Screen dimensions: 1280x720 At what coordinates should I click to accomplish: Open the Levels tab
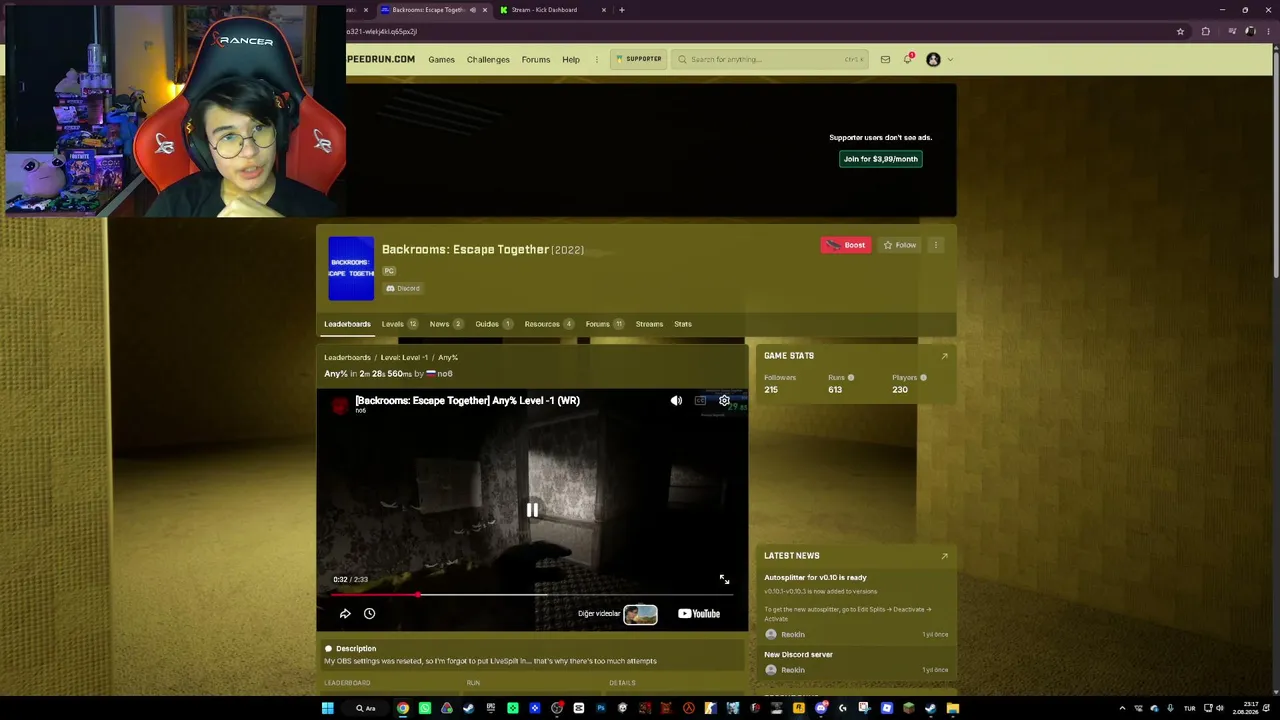click(399, 324)
